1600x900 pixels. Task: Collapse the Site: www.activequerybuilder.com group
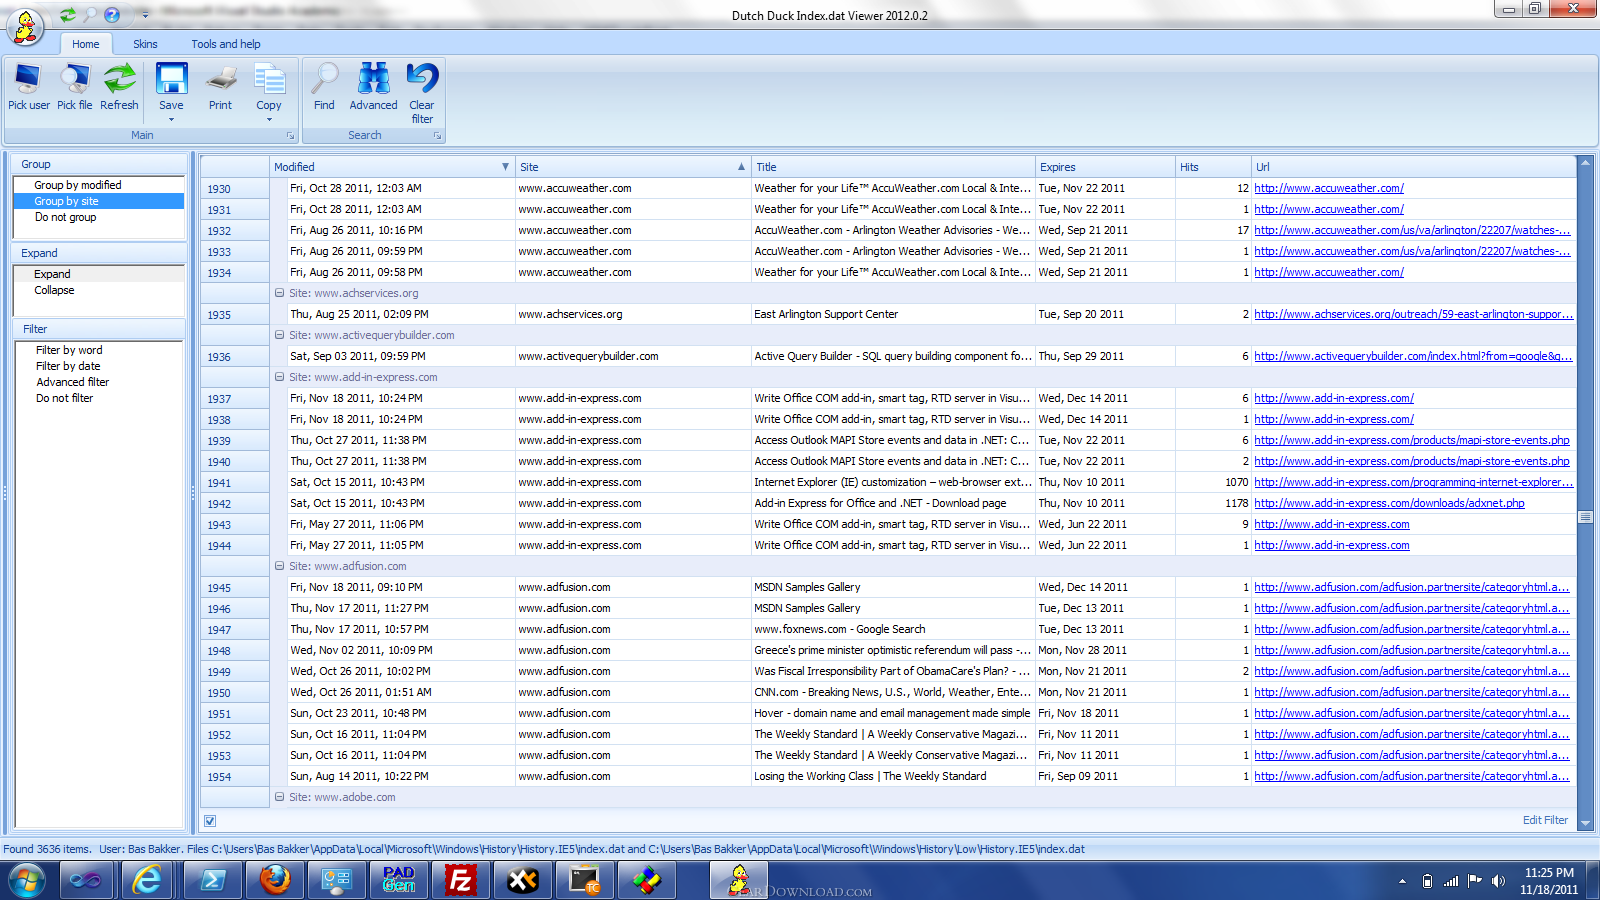(280, 335)
